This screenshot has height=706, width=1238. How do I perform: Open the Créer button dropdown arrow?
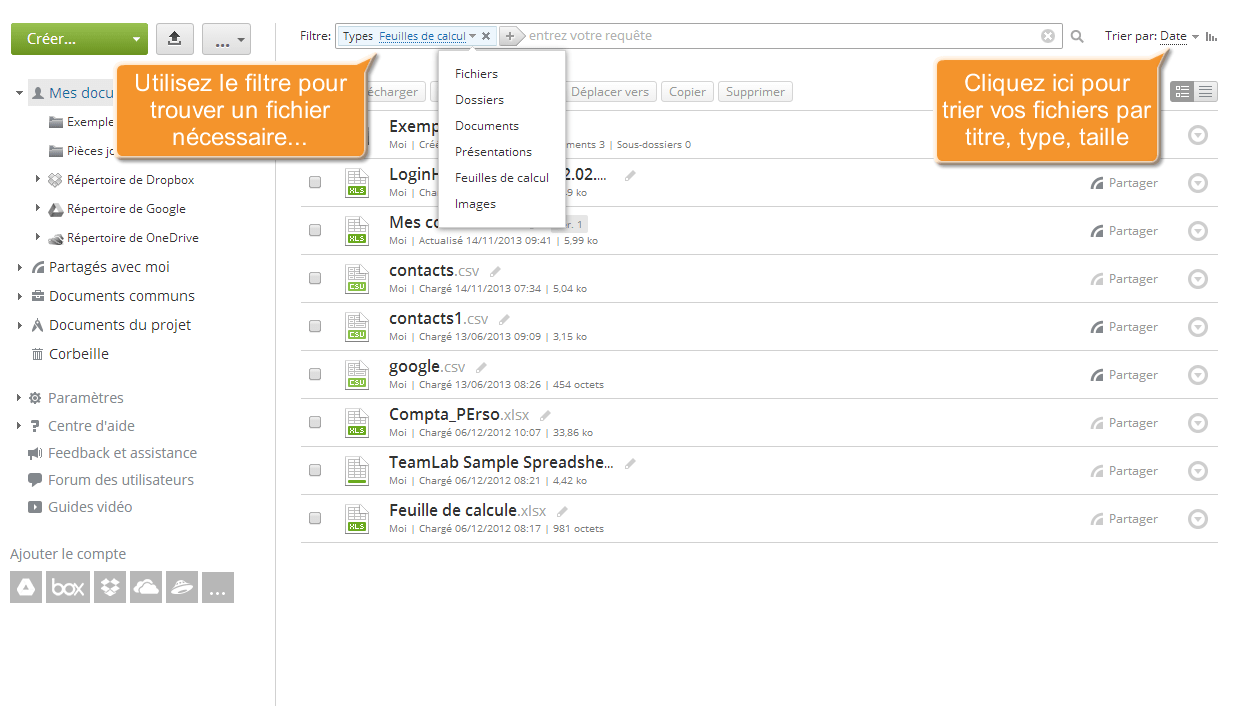[x=136, y=40]
